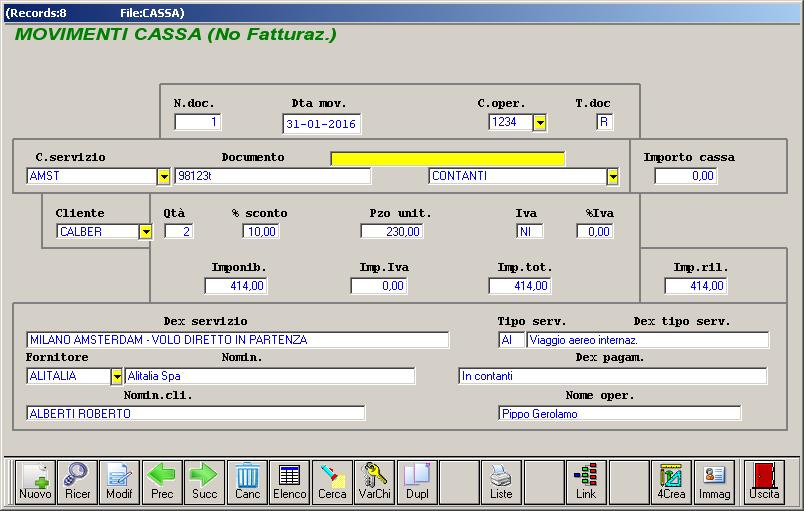Open the C.servizio AMST dropdown arrow
The image size is (804, 511).
point(164,177)
